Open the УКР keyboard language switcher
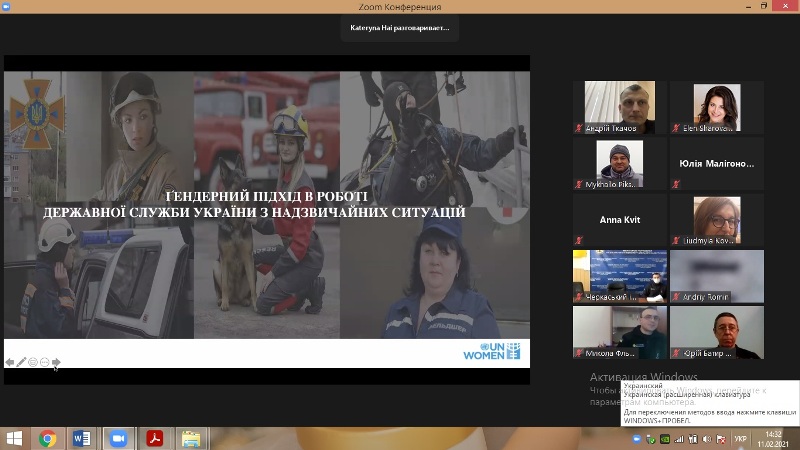The height and width of the screenshot is (450, 800). click(x=740, y=438)
